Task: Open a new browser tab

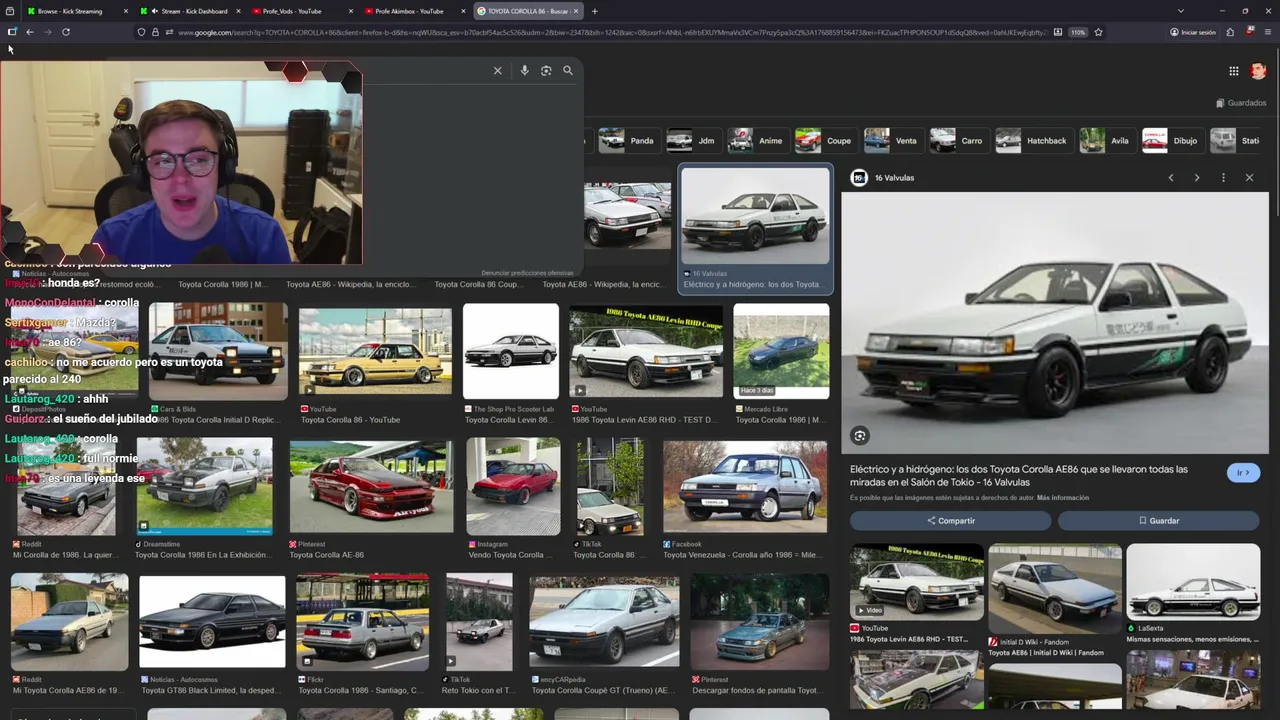Action: click(x=595, y=11)
